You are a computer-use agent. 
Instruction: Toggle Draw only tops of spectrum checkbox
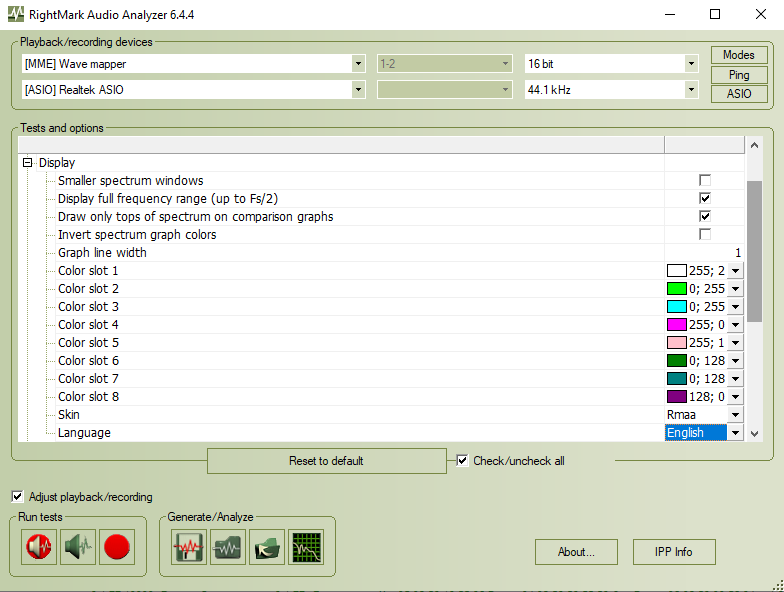705,216
